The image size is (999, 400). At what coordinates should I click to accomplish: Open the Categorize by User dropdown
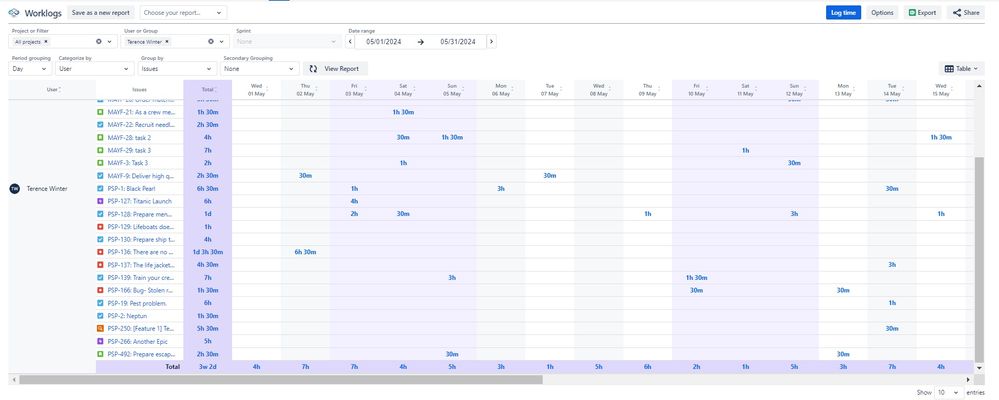95,69
